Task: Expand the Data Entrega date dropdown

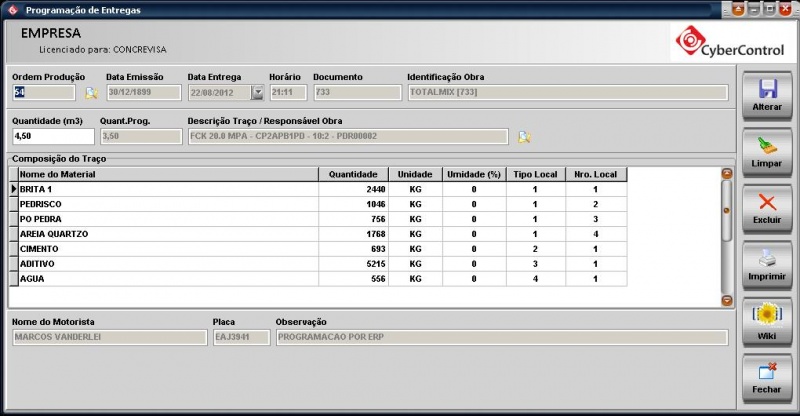Action: (257, 93)
